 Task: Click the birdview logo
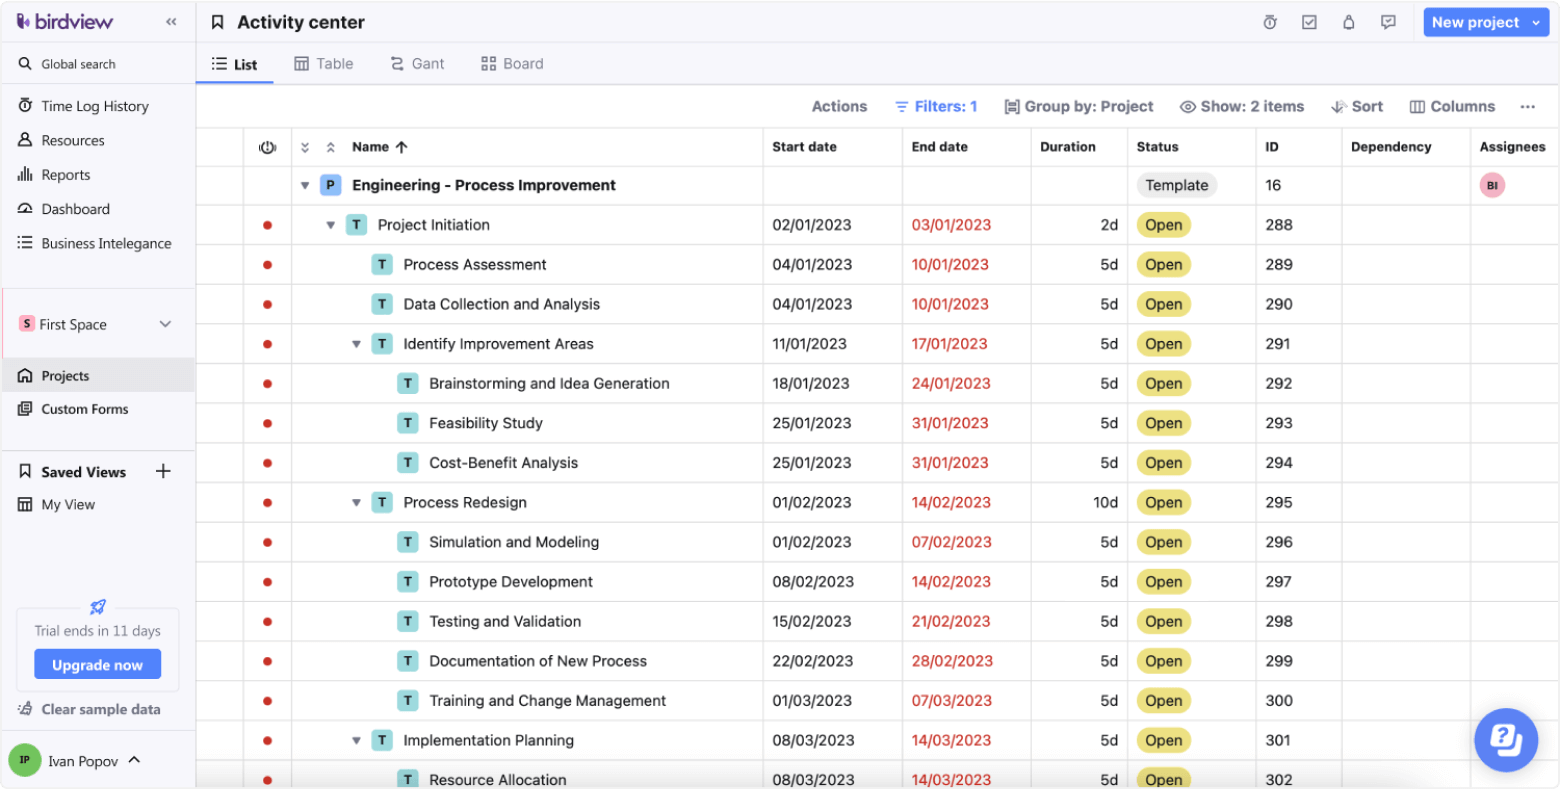[x=65, y=21]
